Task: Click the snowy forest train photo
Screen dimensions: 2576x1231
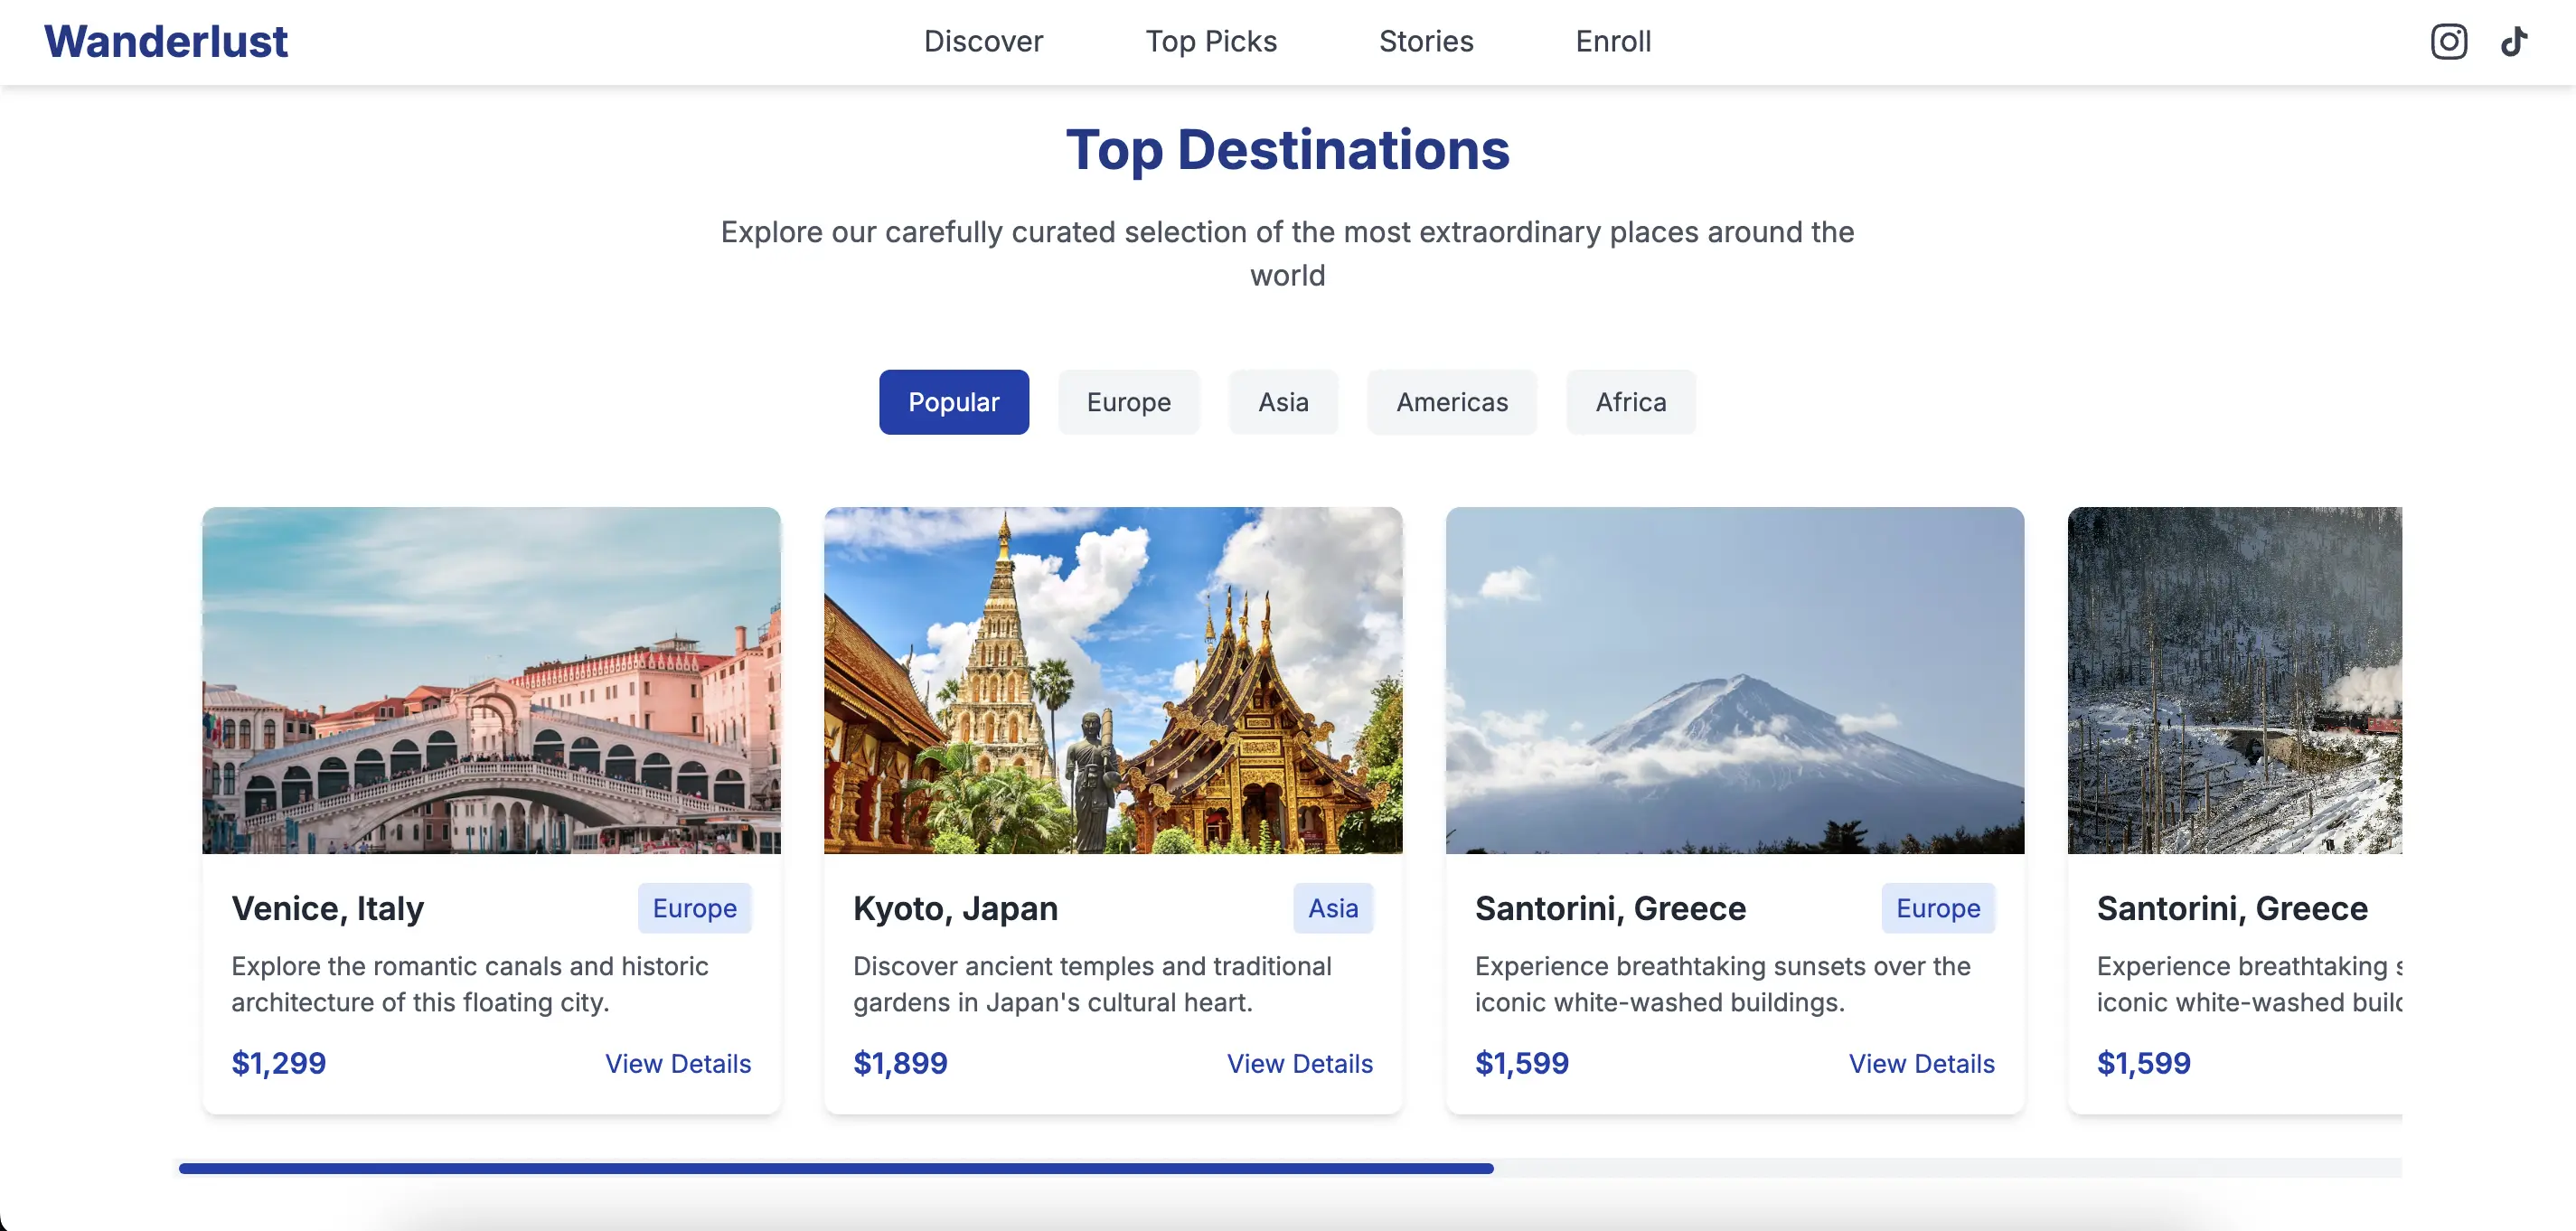Action: (x=2234, y=680)
